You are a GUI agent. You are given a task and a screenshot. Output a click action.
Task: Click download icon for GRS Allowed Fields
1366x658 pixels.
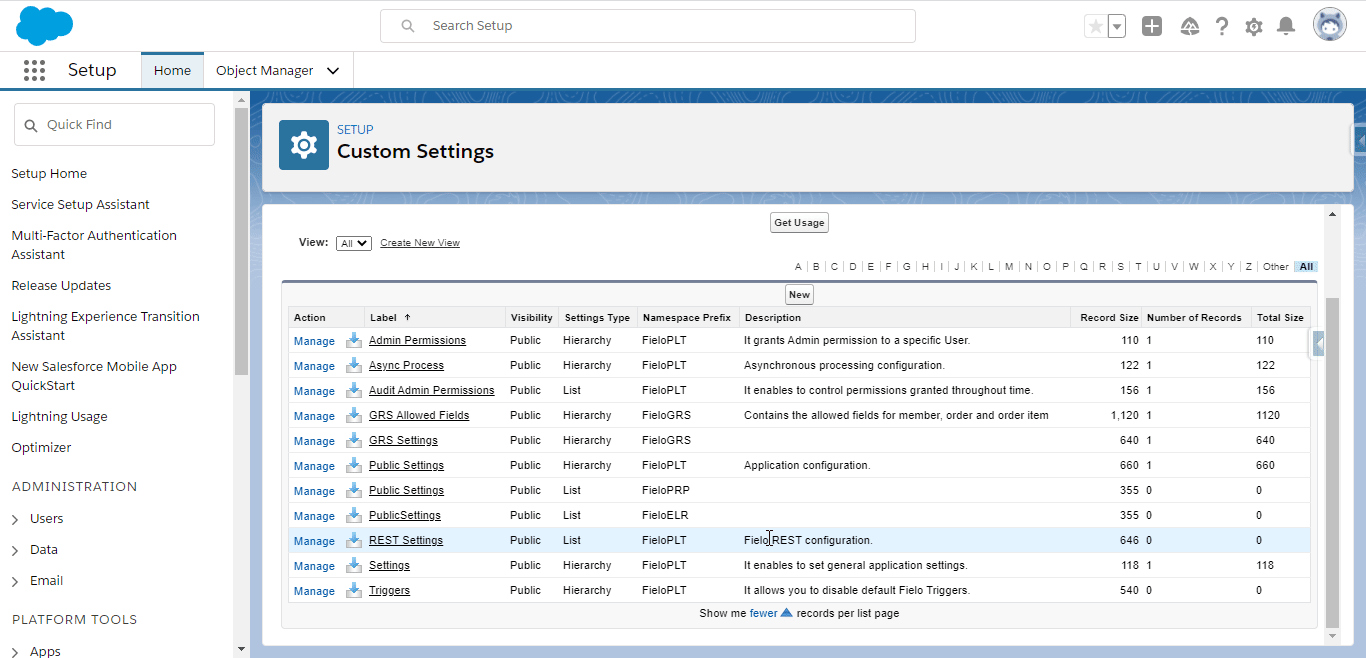tap(353, 415)
